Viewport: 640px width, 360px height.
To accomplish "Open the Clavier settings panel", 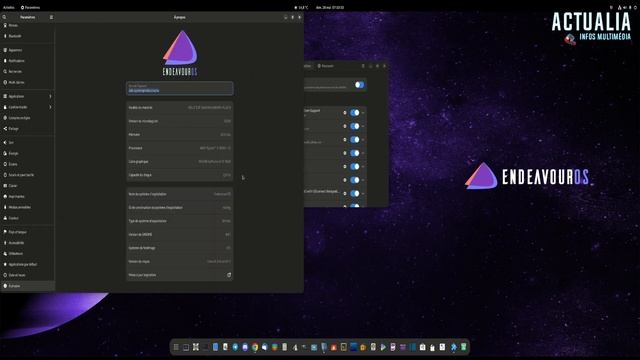I will 27,185.
